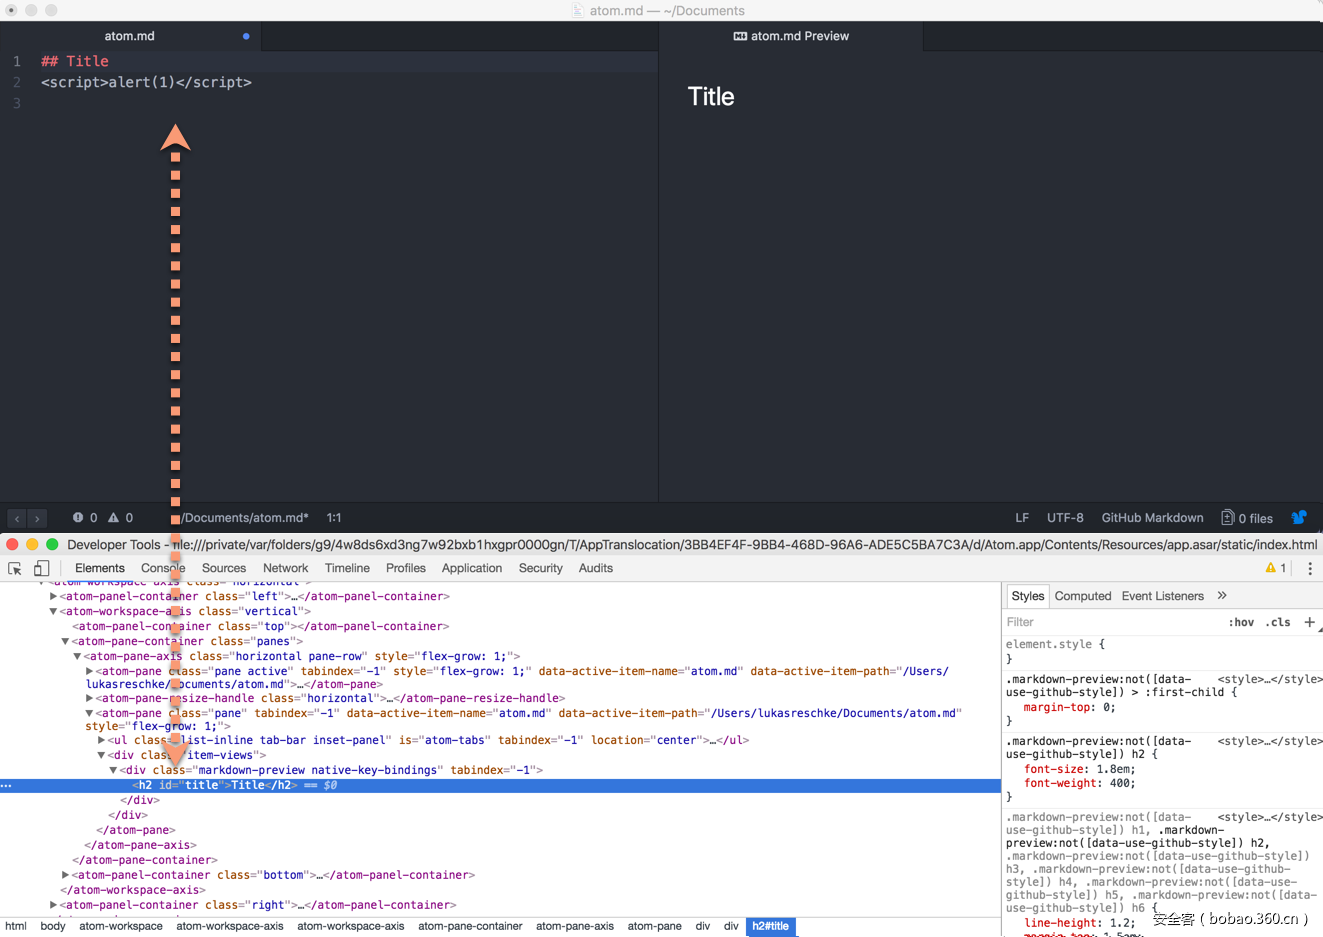Collapse the markdown-preview div node
Image resolution: width=1323 pixels, height=937 pixels.
[113, 770]
